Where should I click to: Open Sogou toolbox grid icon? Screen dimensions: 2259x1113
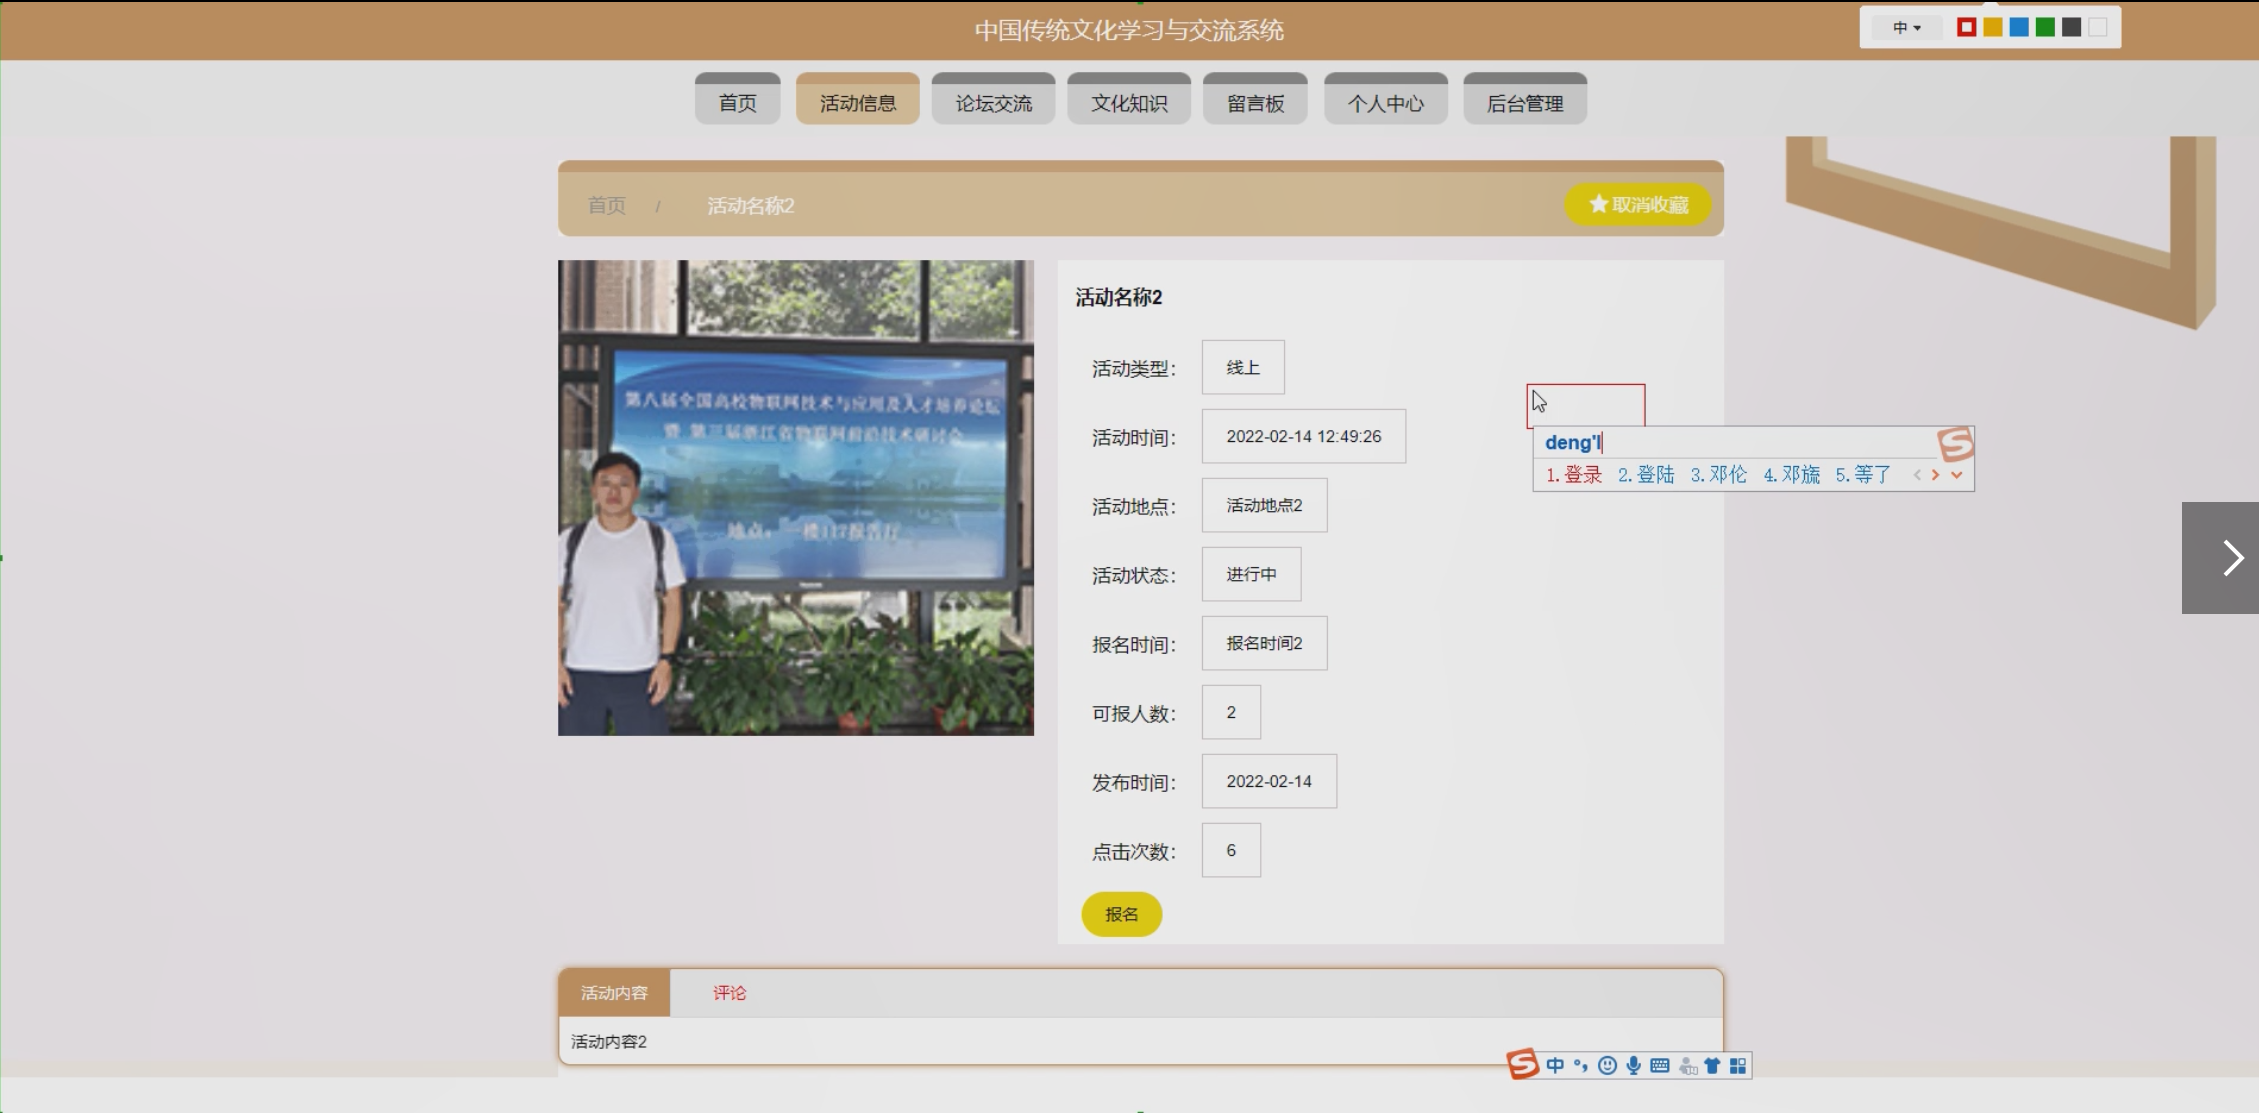(x=1738, y=1066)
